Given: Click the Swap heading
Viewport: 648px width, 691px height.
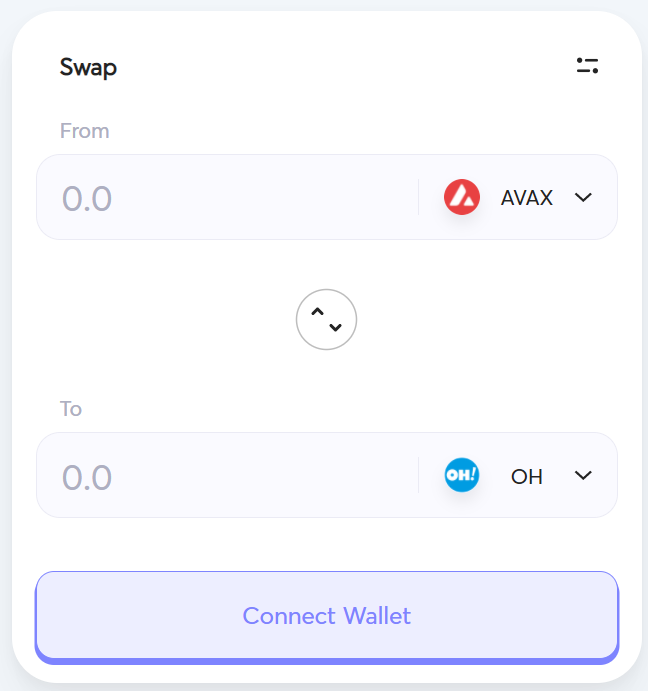Looking at the screenshot, I should click(x=88, y=68).
